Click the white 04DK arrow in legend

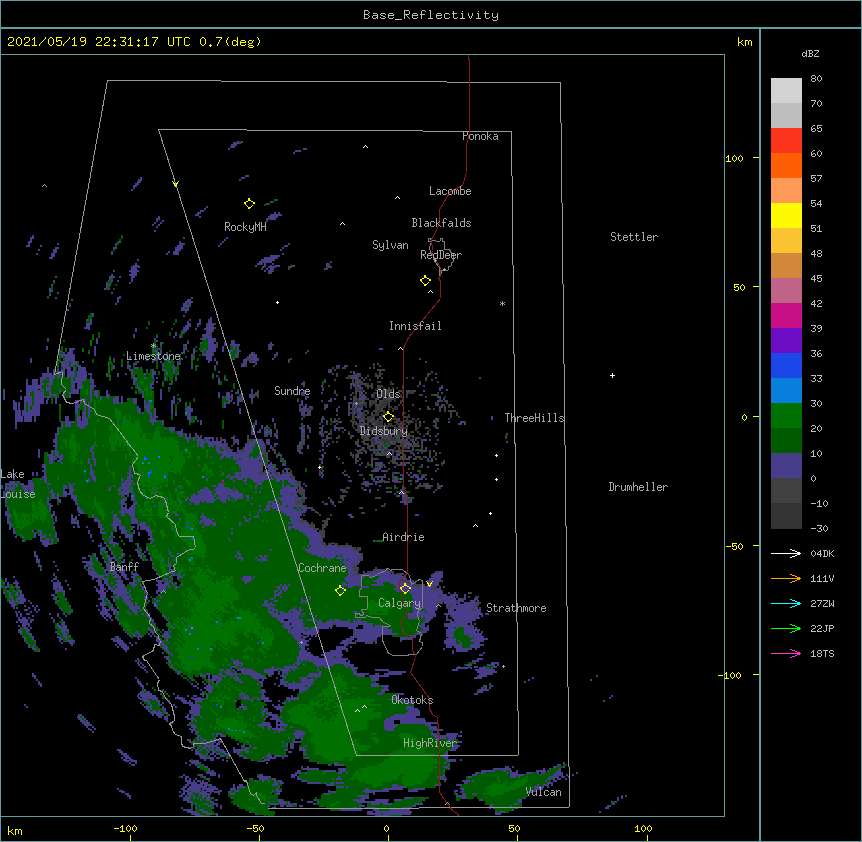click(786, 553)
